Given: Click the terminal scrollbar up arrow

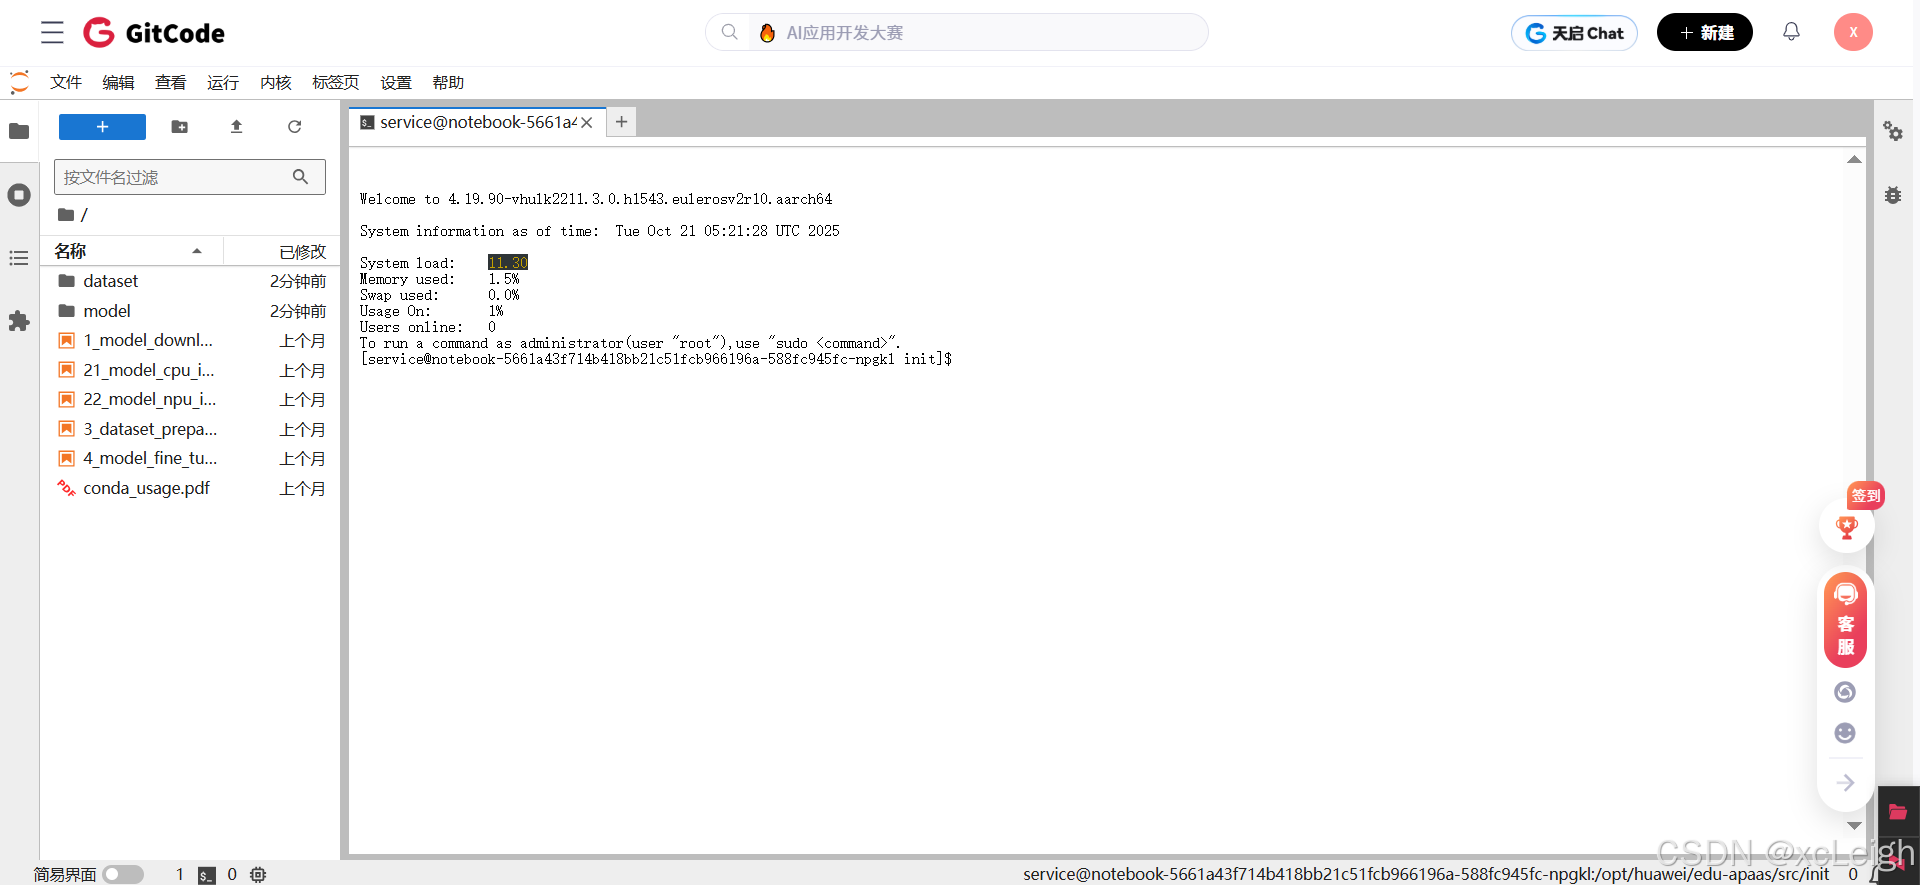Looking at the screenshot, I should 1854,160.
